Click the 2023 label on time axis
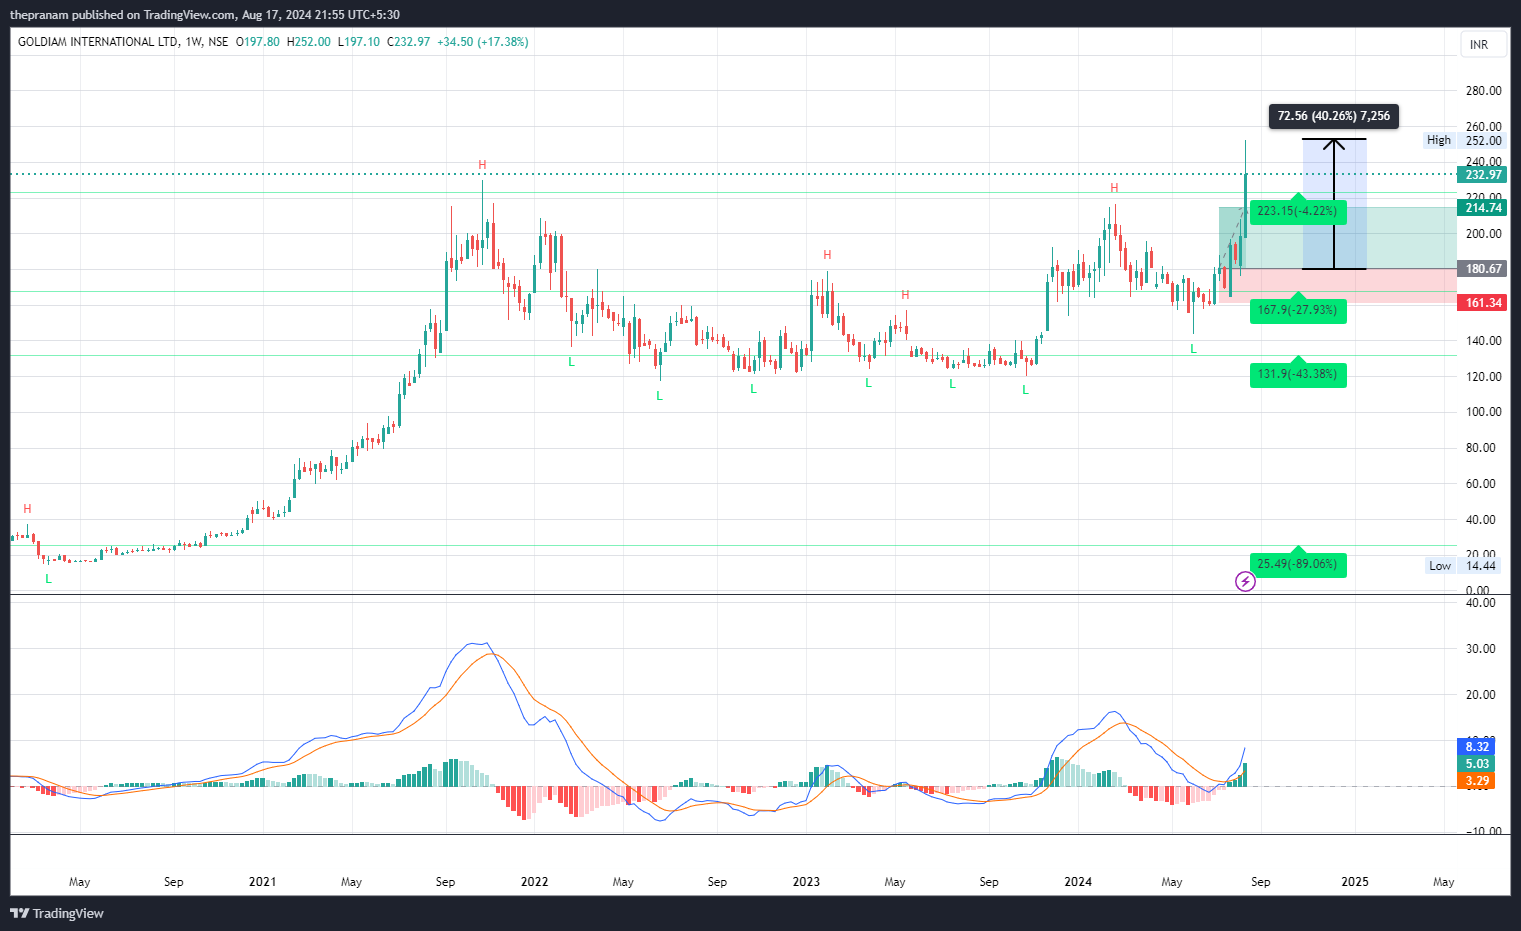This screenshot has height=931, width=1521. [806, 882]
